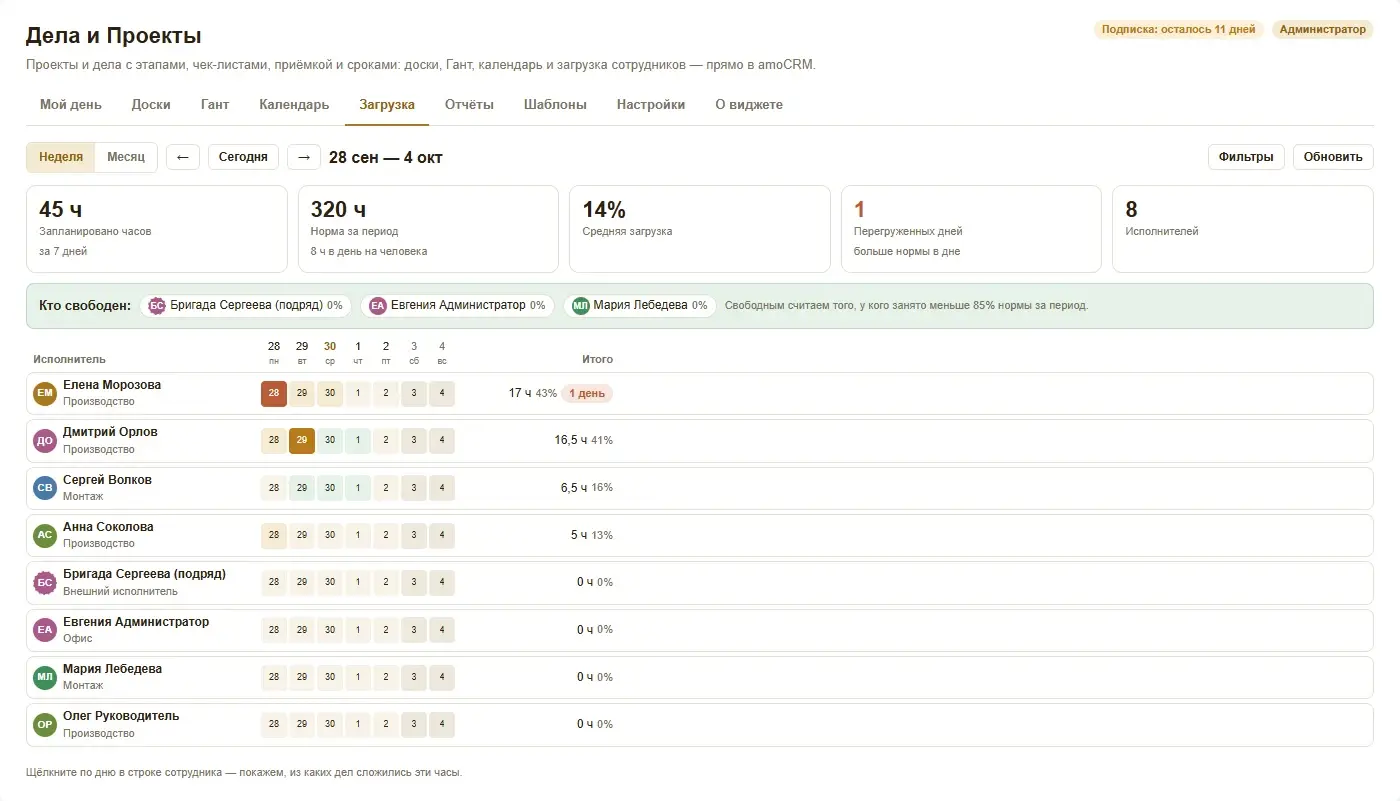Open the Доски tab

click(151, 104)
